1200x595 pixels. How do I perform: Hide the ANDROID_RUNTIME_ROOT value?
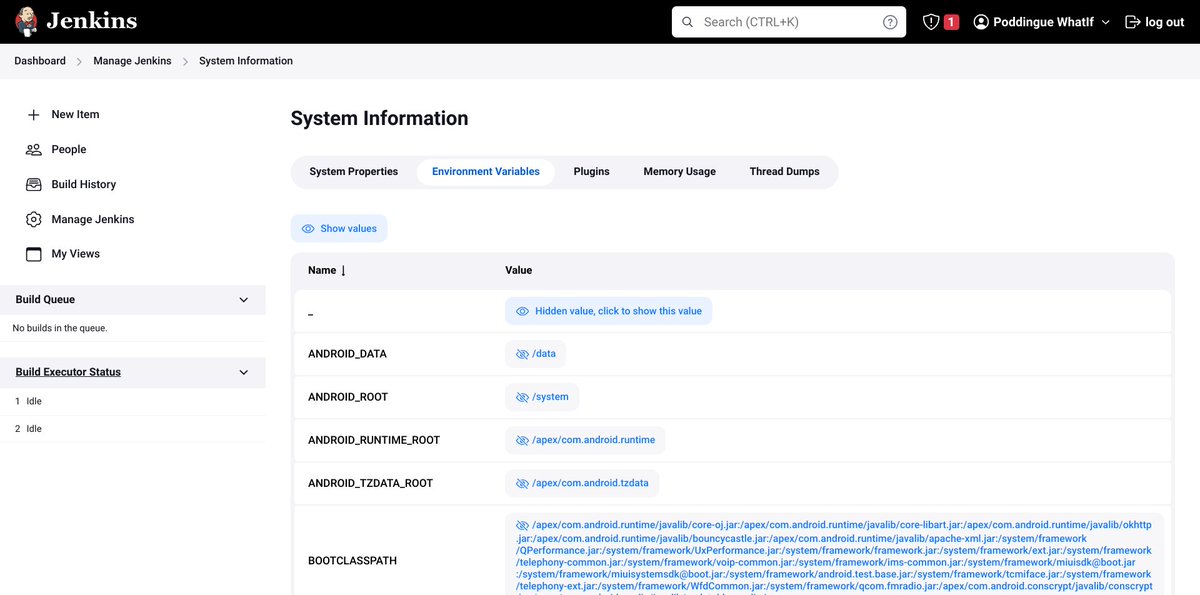(x=585, y=440)
